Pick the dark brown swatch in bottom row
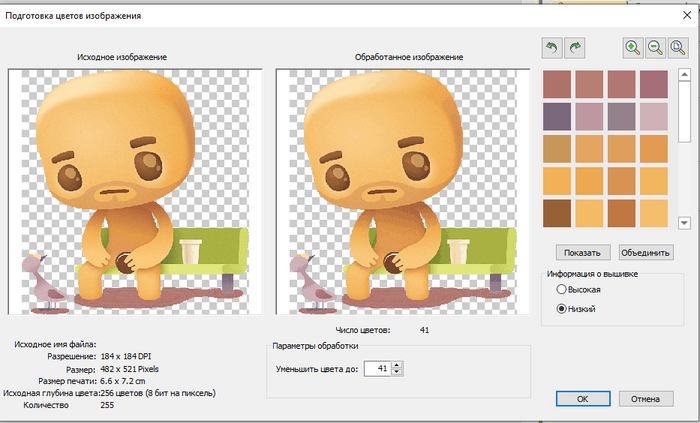 coord(557,213)
